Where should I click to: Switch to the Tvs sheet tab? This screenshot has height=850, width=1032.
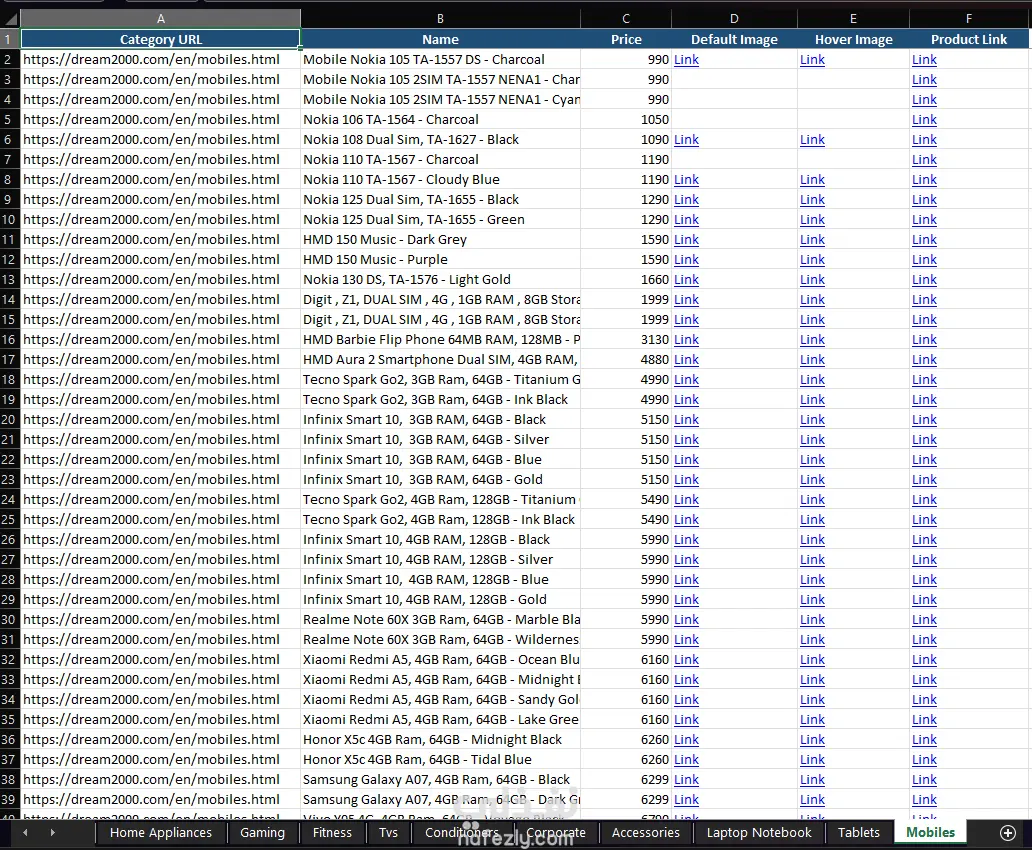[388, 832]
